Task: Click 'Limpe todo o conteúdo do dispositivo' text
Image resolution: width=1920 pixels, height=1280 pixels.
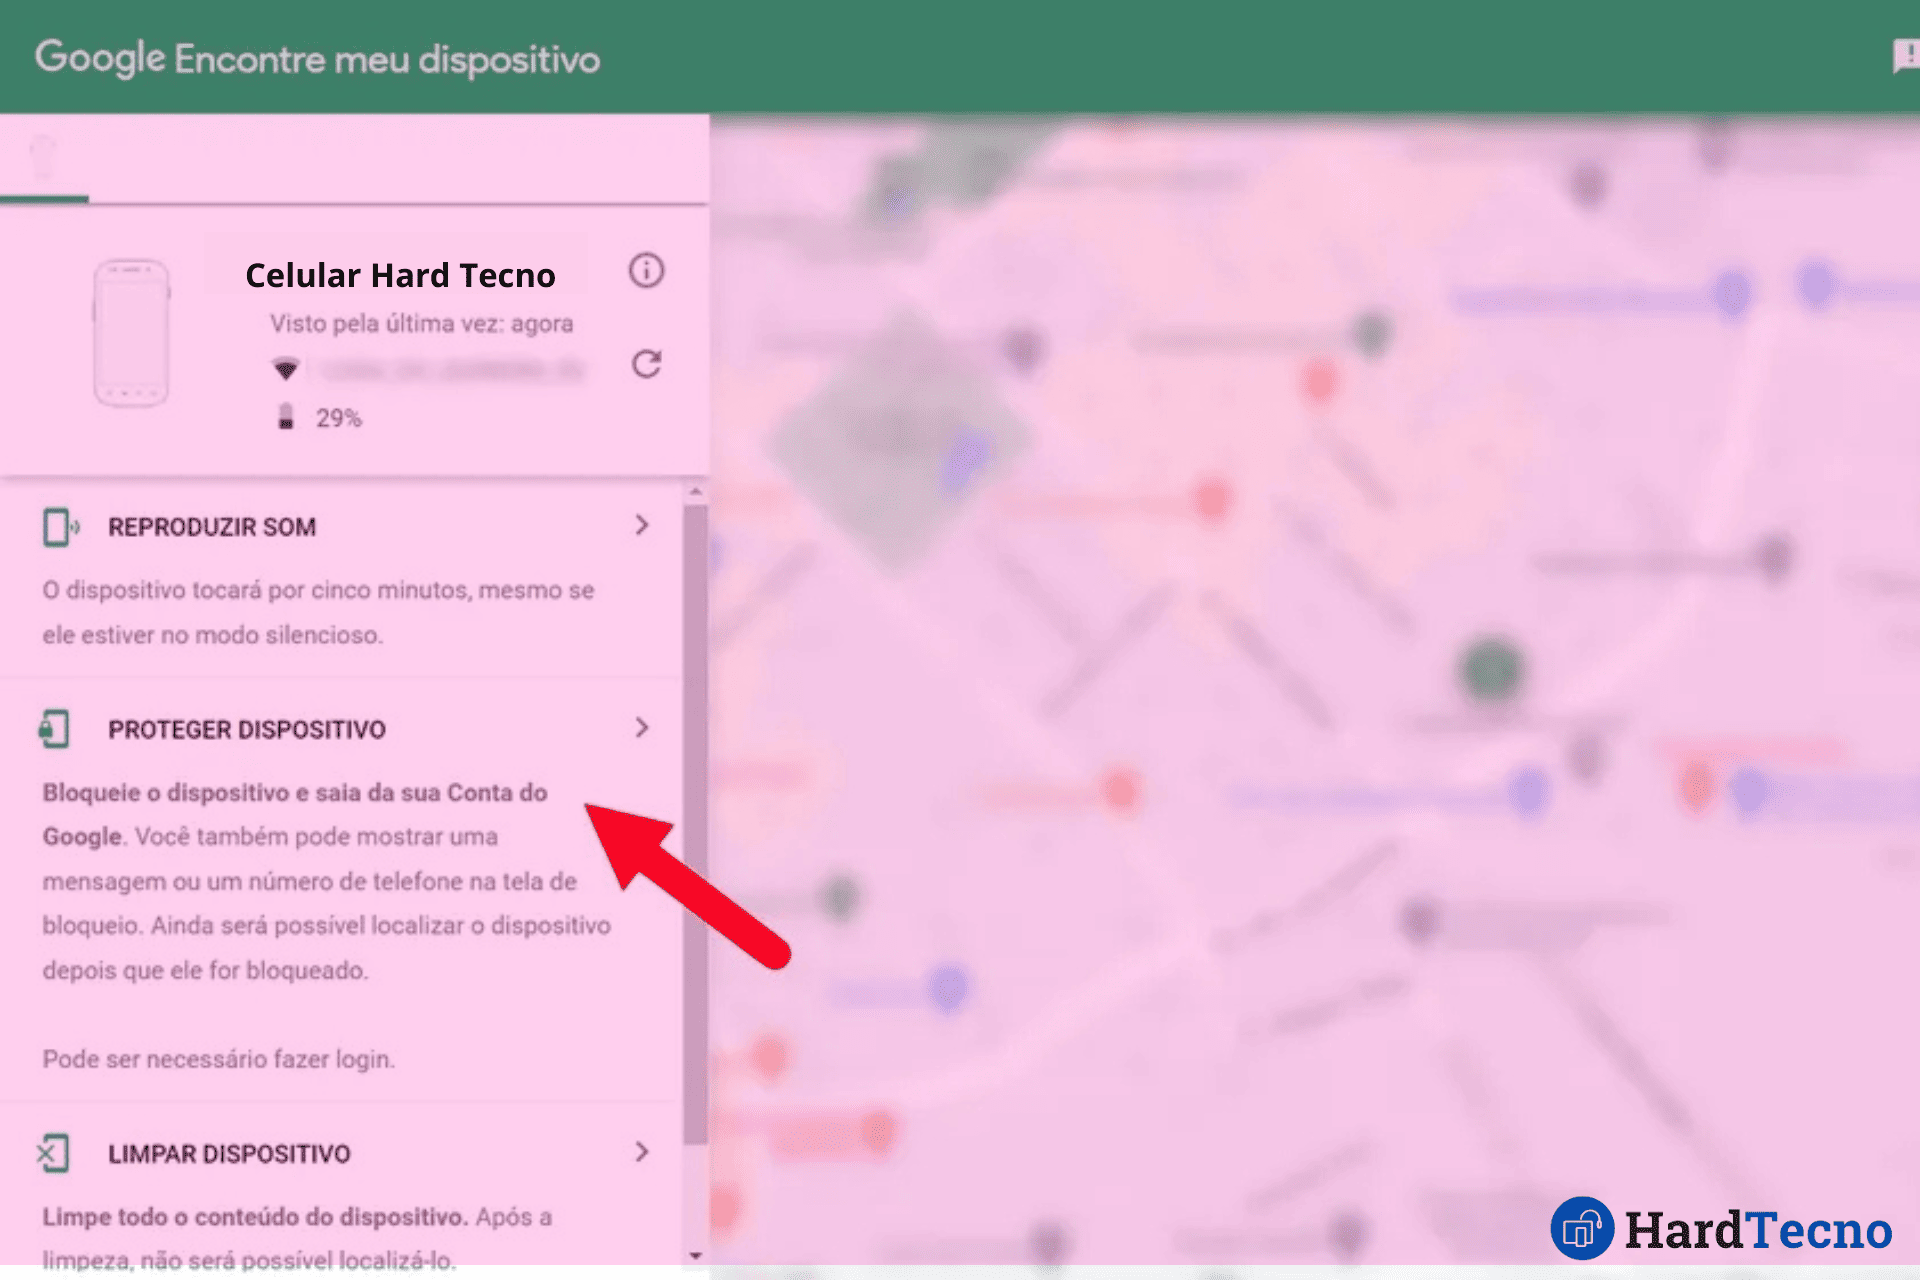Action: [x=255, y=1217]
